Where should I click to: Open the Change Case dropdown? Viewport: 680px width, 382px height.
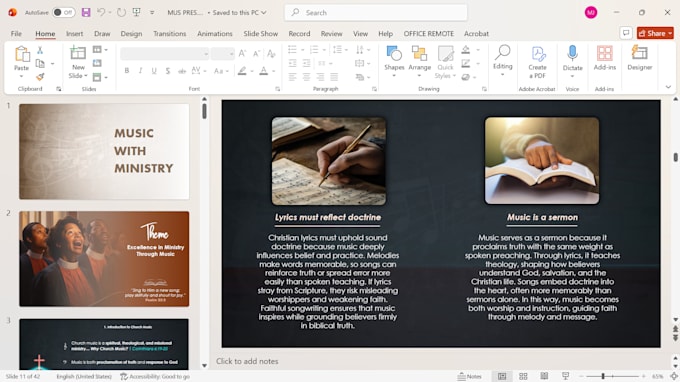(221, 71)
